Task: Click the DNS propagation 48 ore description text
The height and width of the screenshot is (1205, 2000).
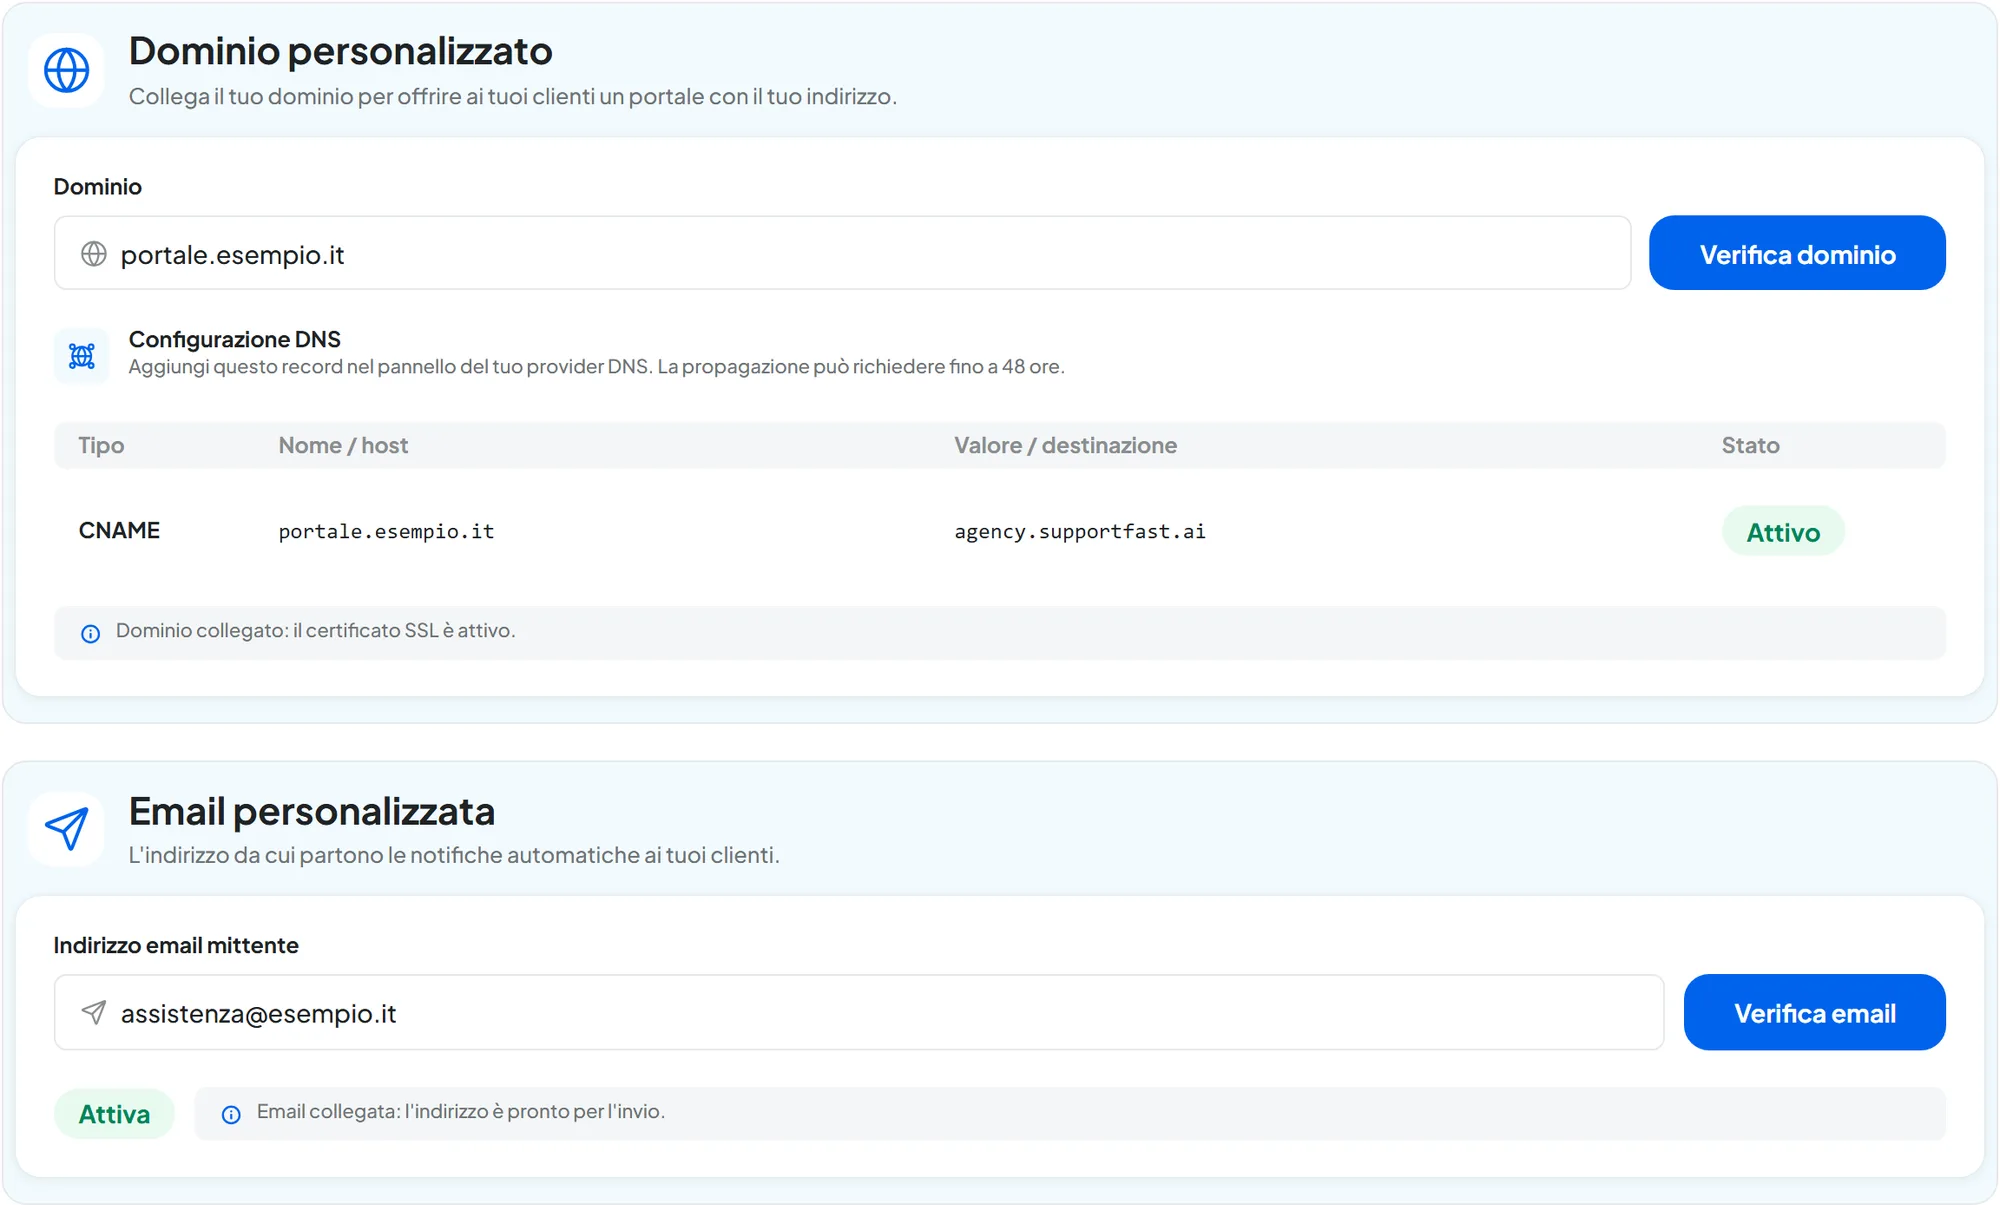Action: (596, 367)
